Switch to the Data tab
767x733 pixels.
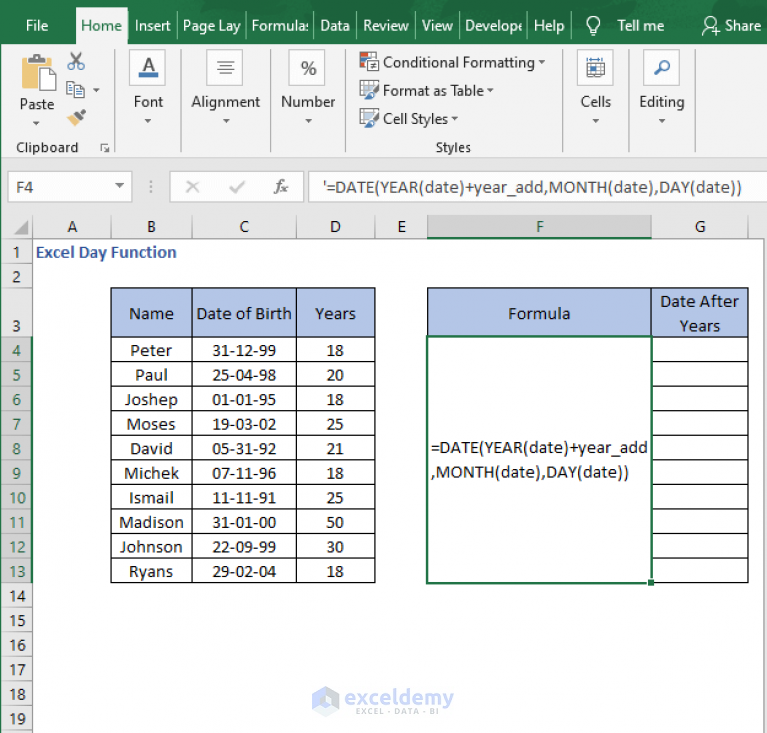click(x=335, y=25)
